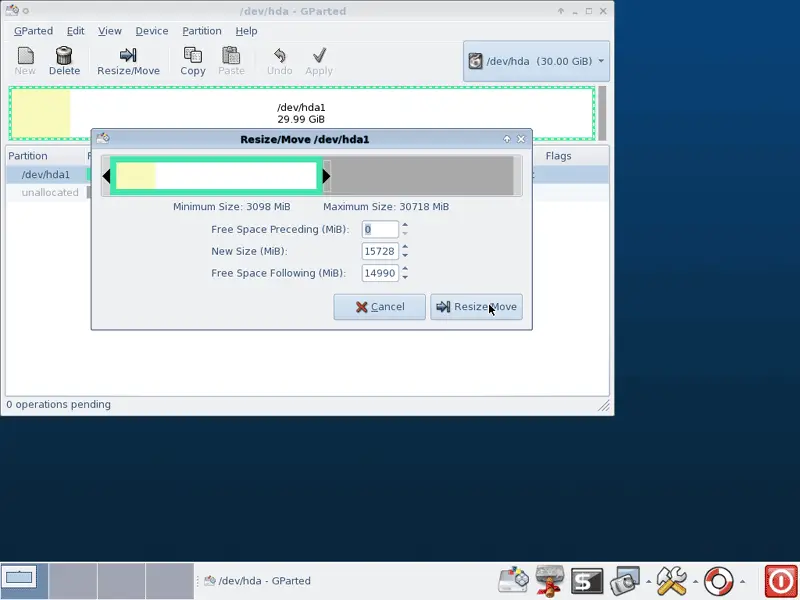Click the Delete trash can icon
Screen dimensions: 800x600
64,61
